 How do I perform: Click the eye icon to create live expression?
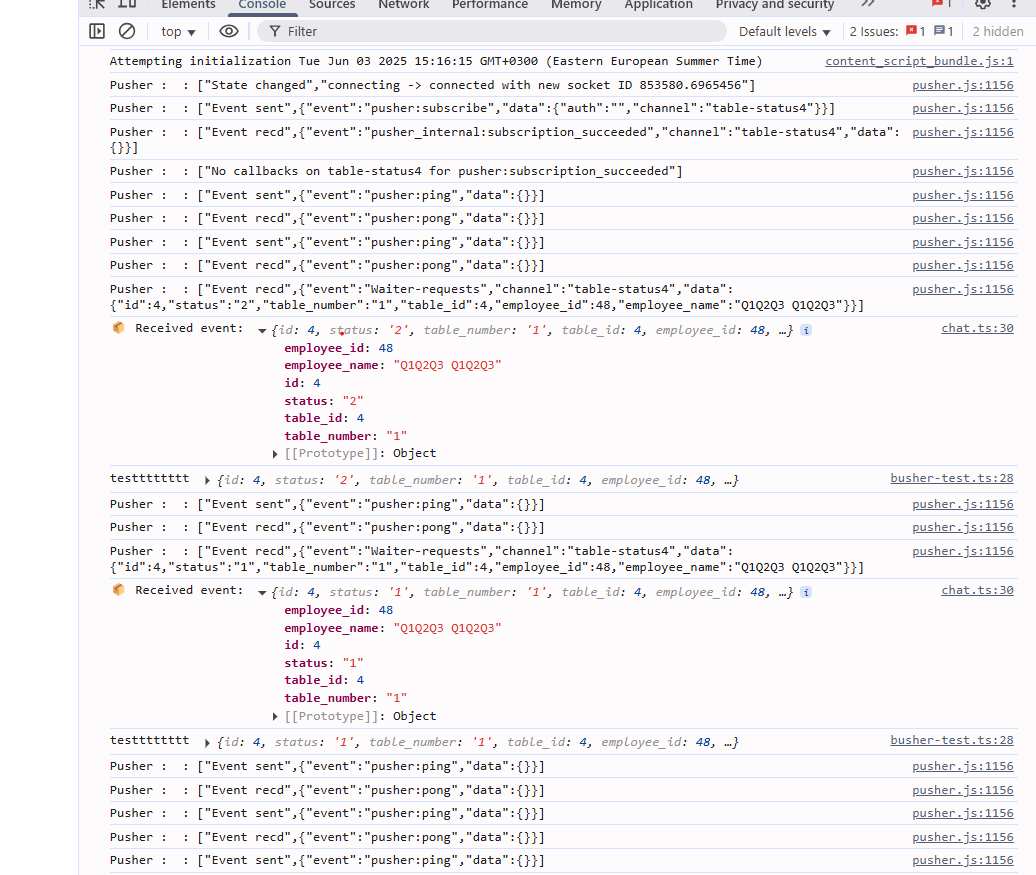pyautogui.click(x=229, y=31)
